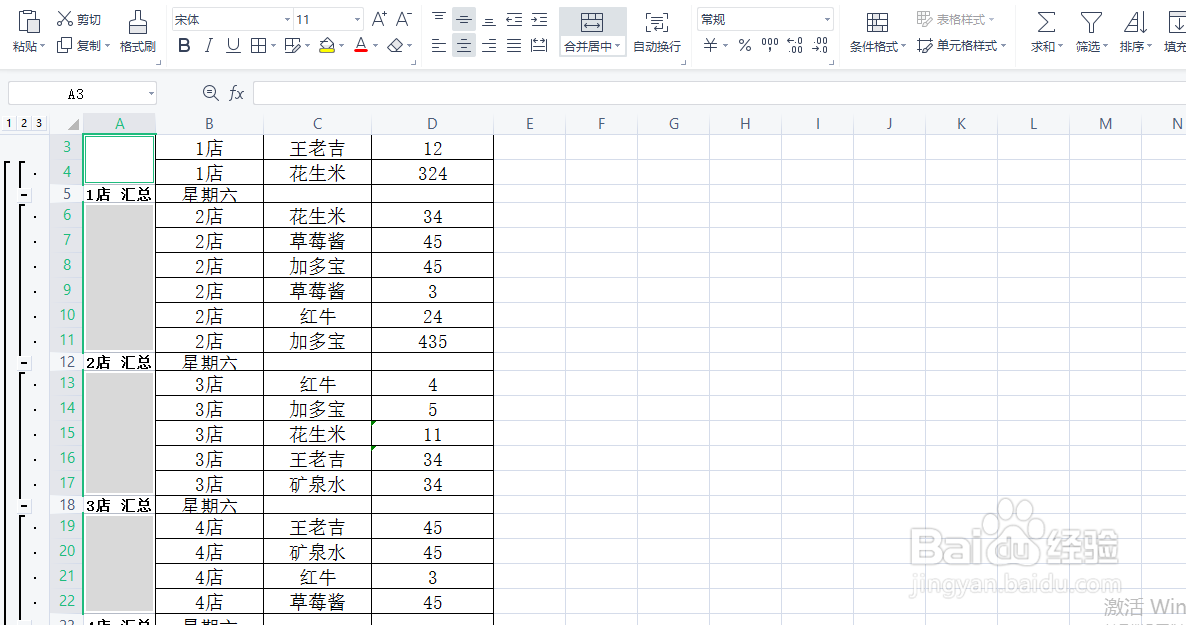1186x625 pixels.
Task: Toggle bold formatting
Action: click(184, 45)
